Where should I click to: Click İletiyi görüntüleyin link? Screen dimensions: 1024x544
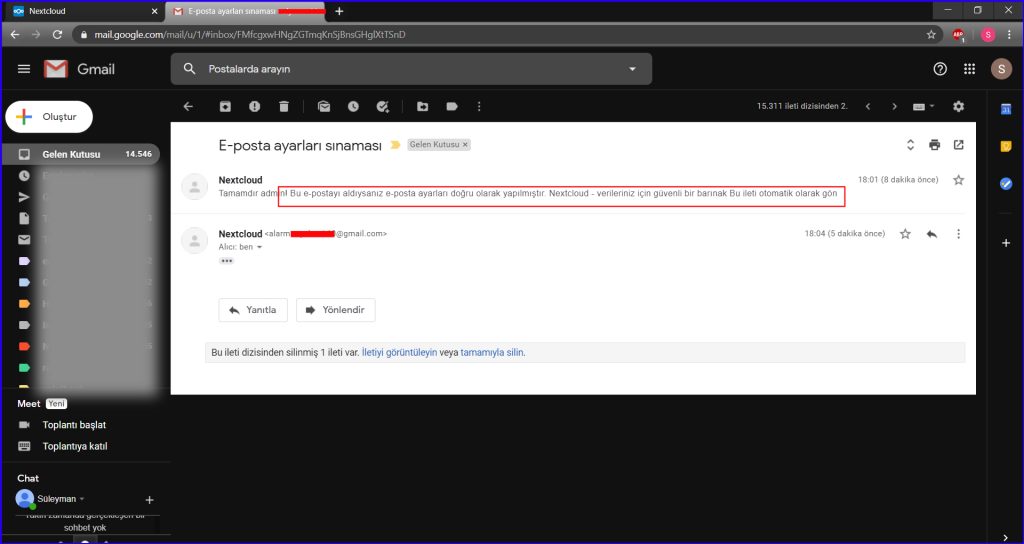[400, 353]
